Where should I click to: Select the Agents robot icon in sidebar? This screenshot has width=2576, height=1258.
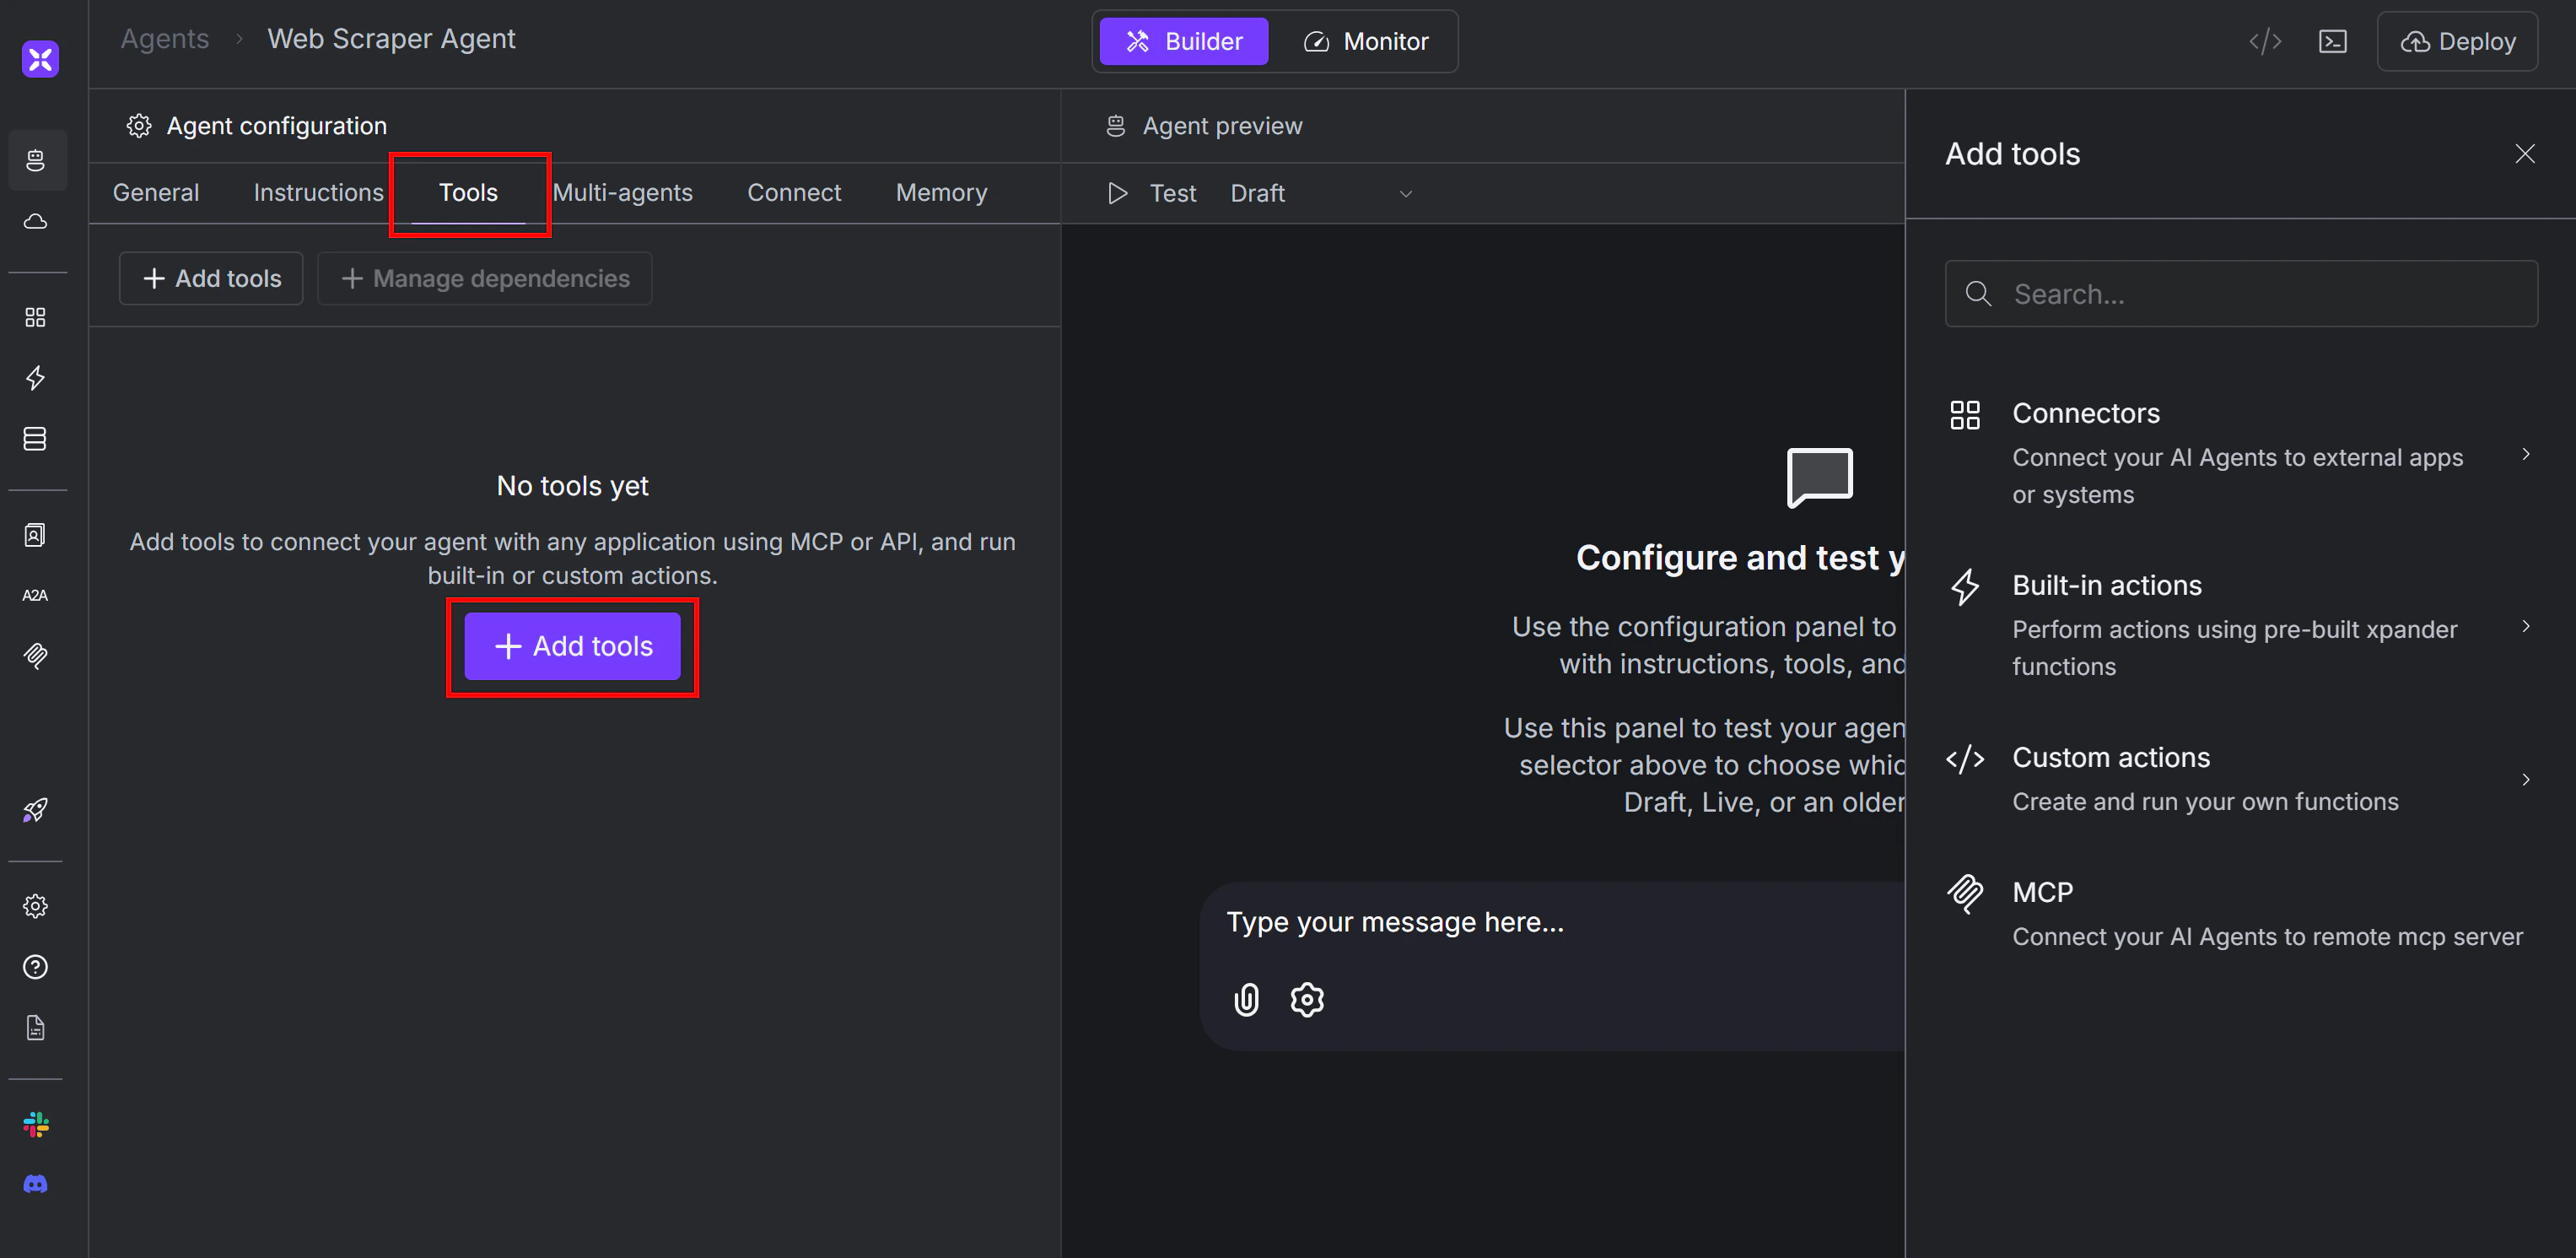37,160
